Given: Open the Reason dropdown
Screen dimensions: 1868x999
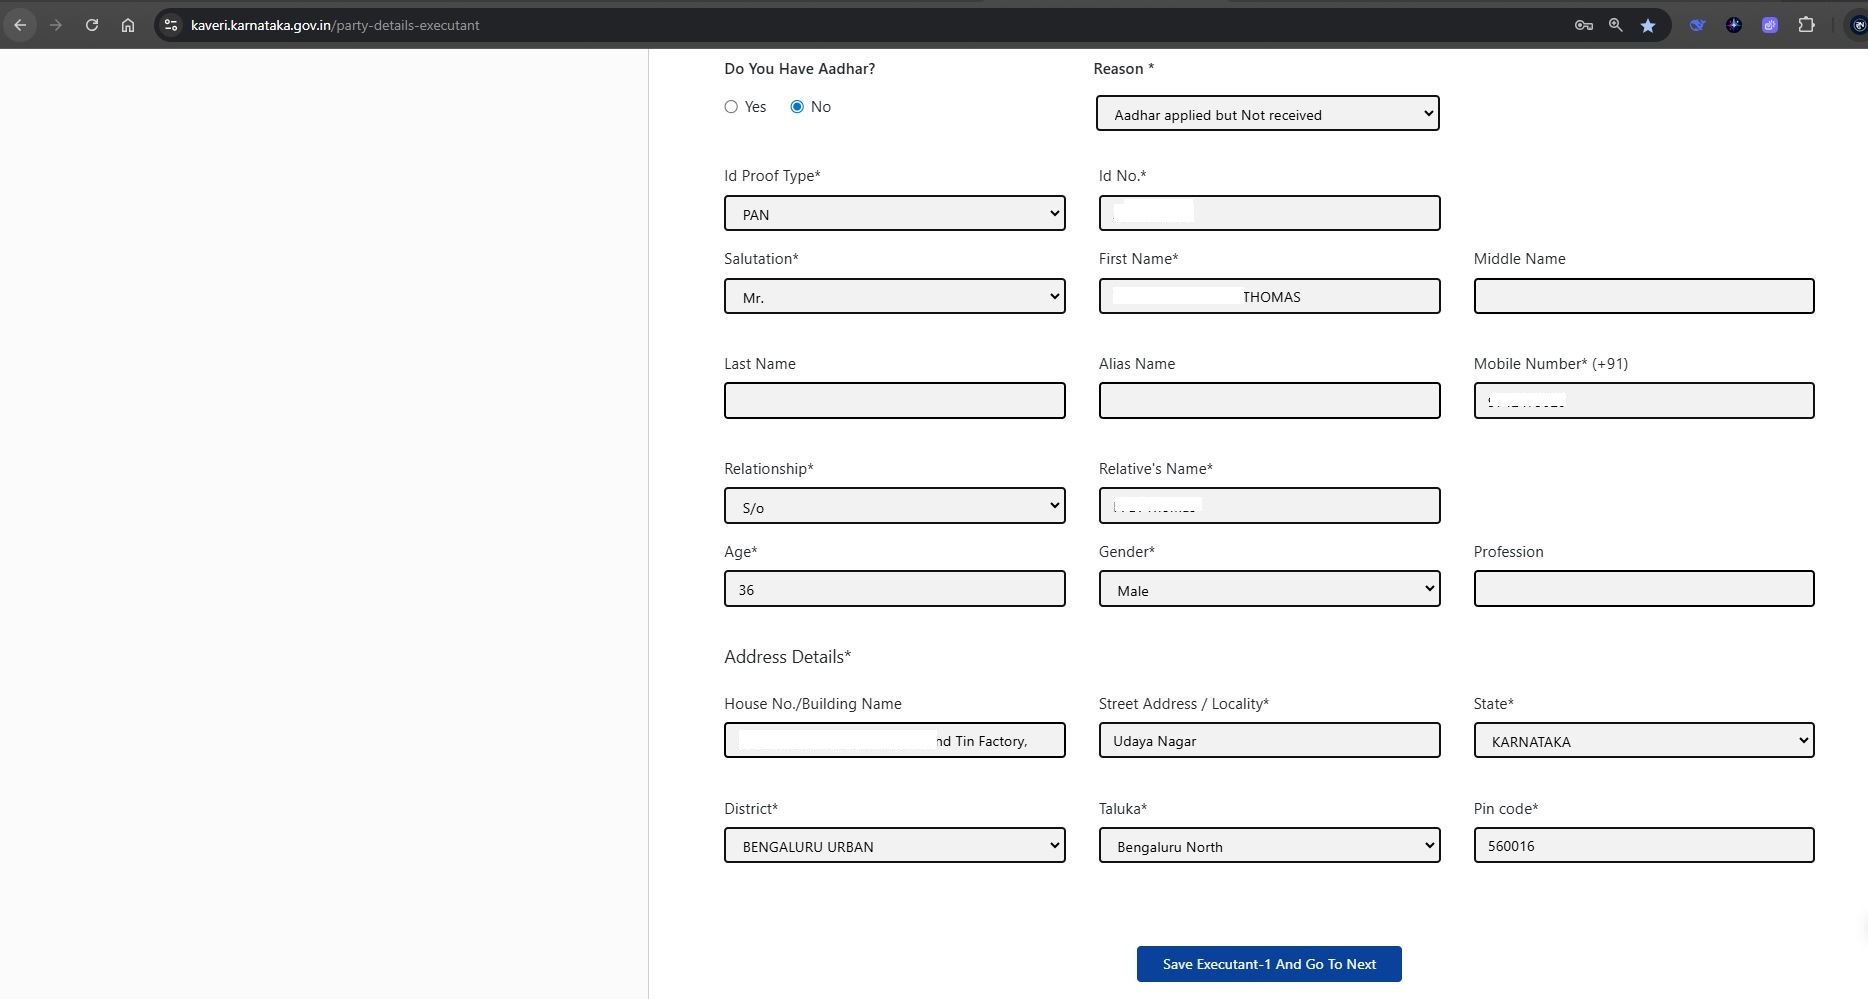Looking at the screenshot, I should click(1267, 114).
